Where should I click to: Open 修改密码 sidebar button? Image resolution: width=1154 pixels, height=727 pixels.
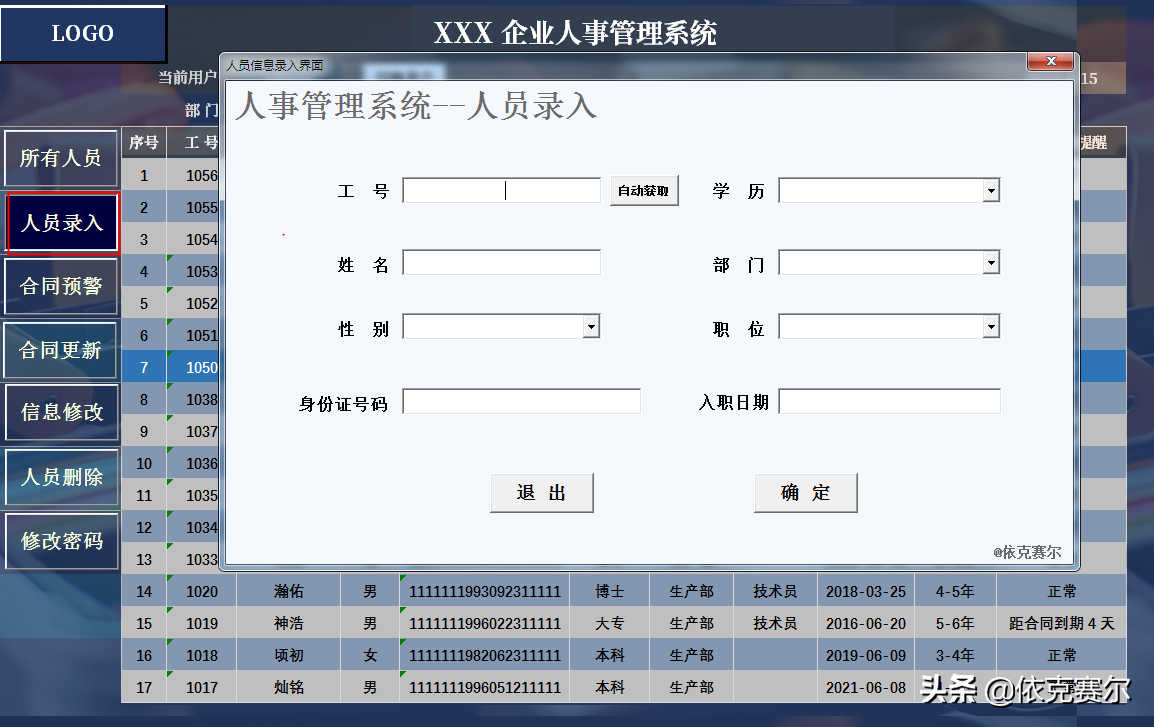[x=61, y=542]
